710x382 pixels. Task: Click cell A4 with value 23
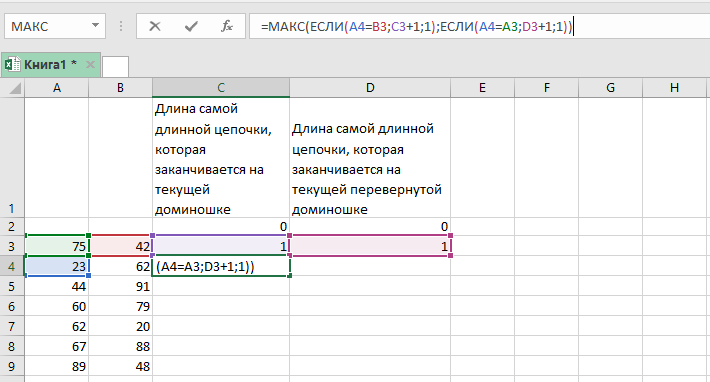(57, 266)
